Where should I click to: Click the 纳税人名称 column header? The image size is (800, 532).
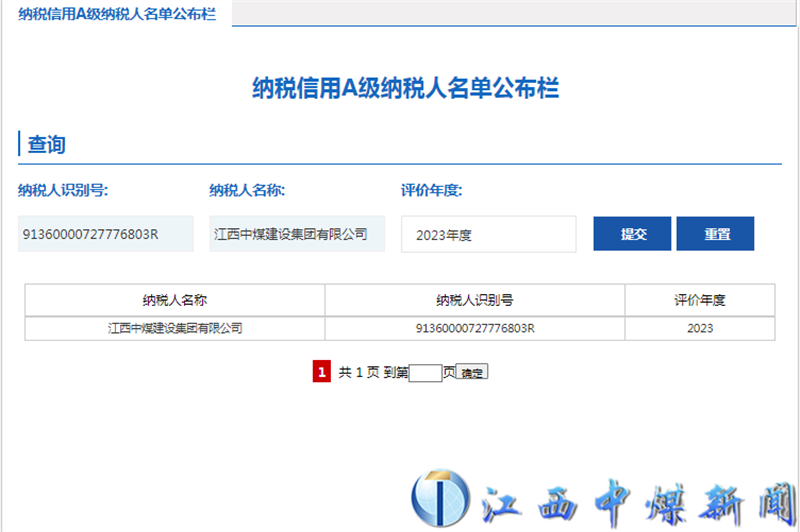[174, 300]
